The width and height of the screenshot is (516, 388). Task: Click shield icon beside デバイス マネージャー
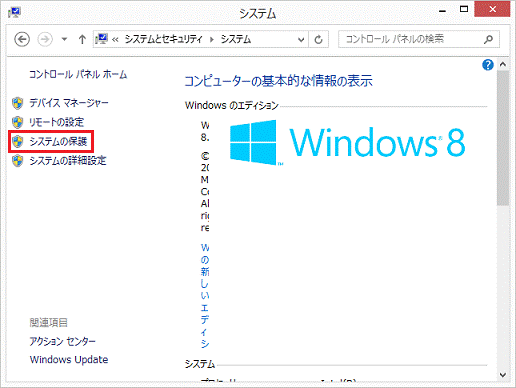(x=17, y=103)
